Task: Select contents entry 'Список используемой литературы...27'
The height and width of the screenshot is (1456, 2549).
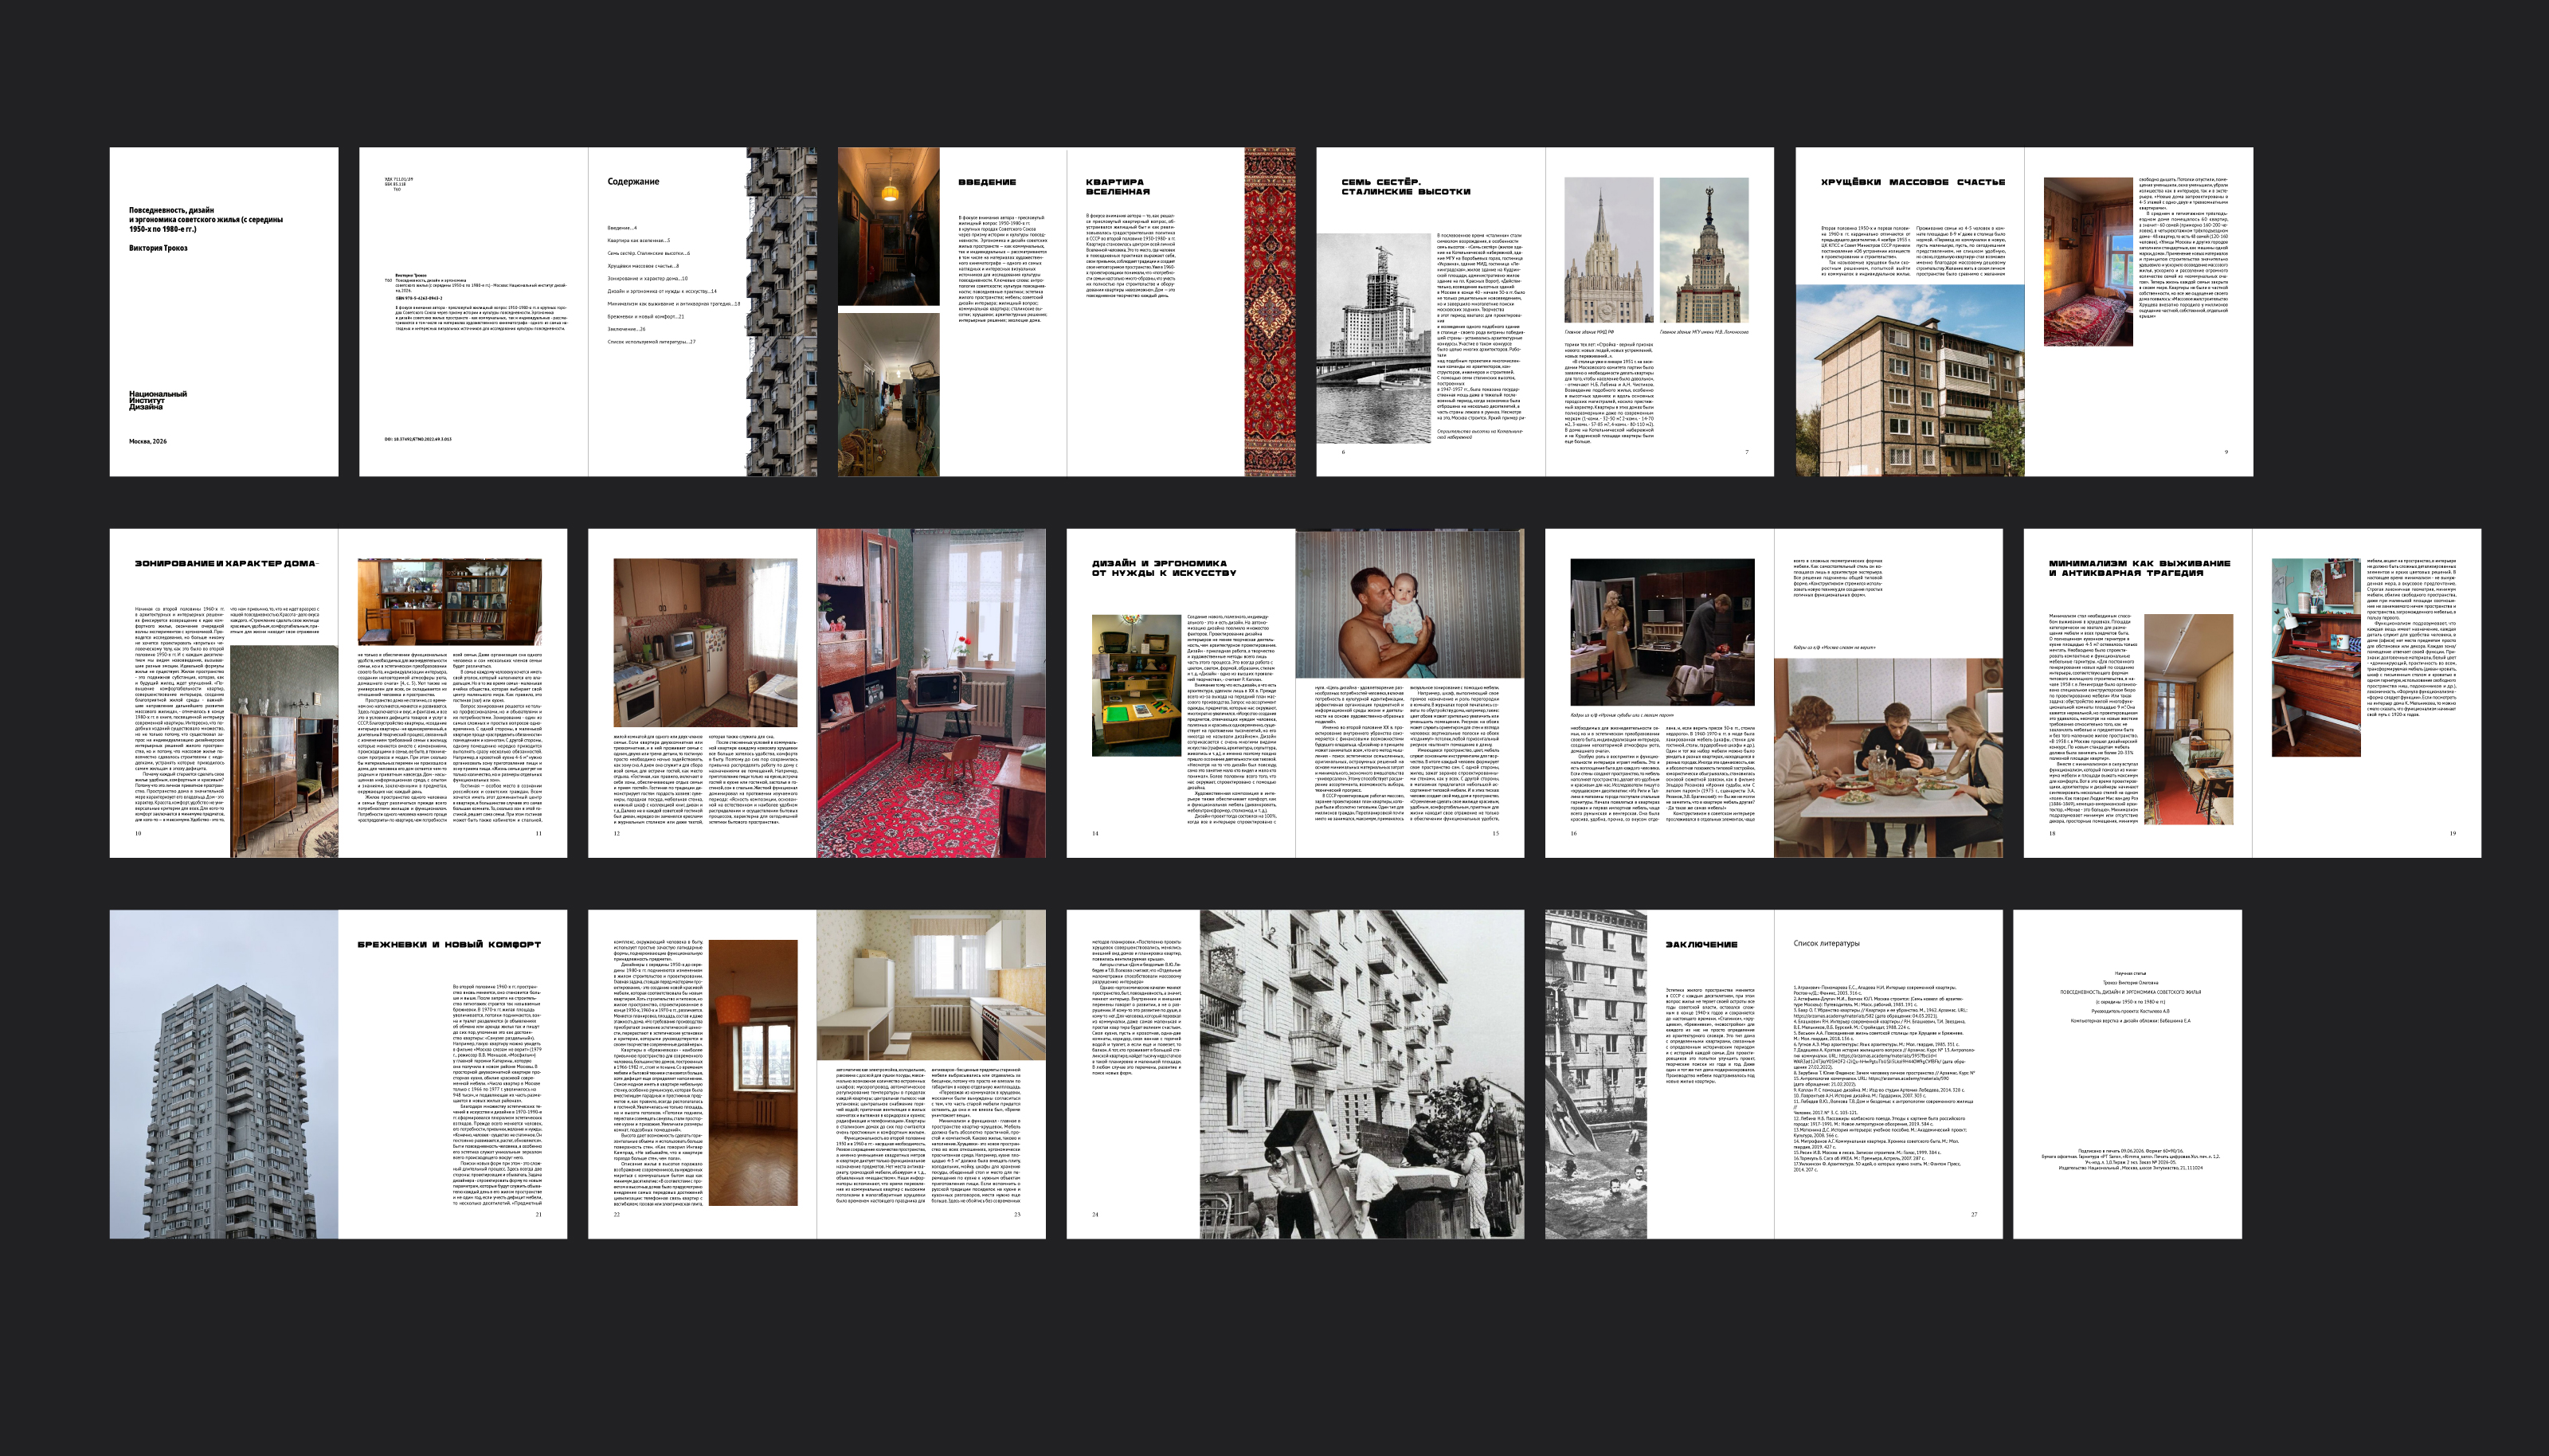Action: click(651, 342)
